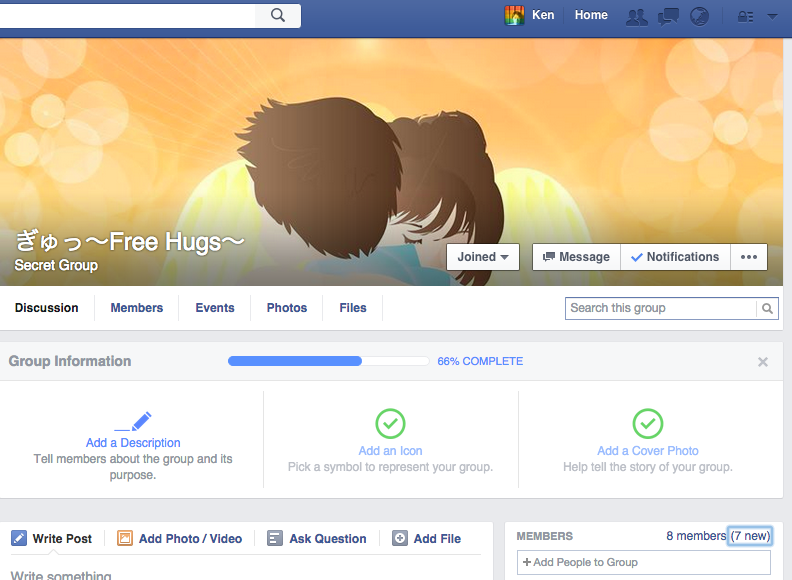Click the pencil icon for adding description
The height and width of the screenshot is (580, 792).
tap(133, 421)
